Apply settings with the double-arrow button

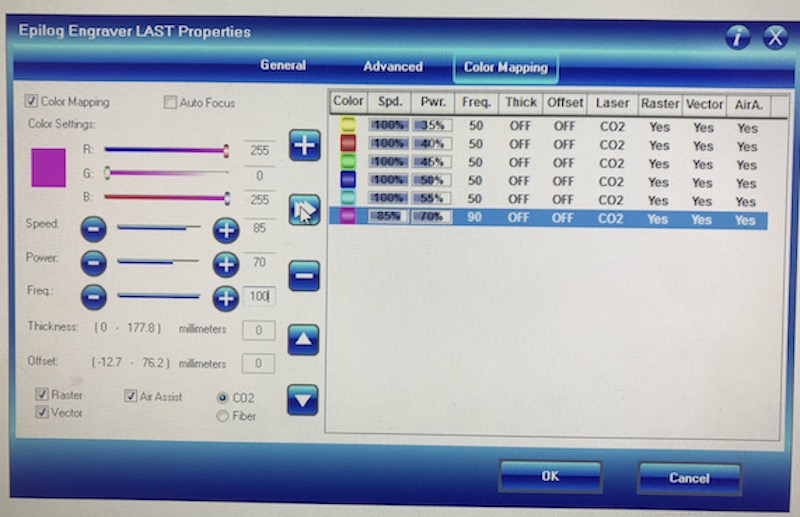(x=304, y=210)
